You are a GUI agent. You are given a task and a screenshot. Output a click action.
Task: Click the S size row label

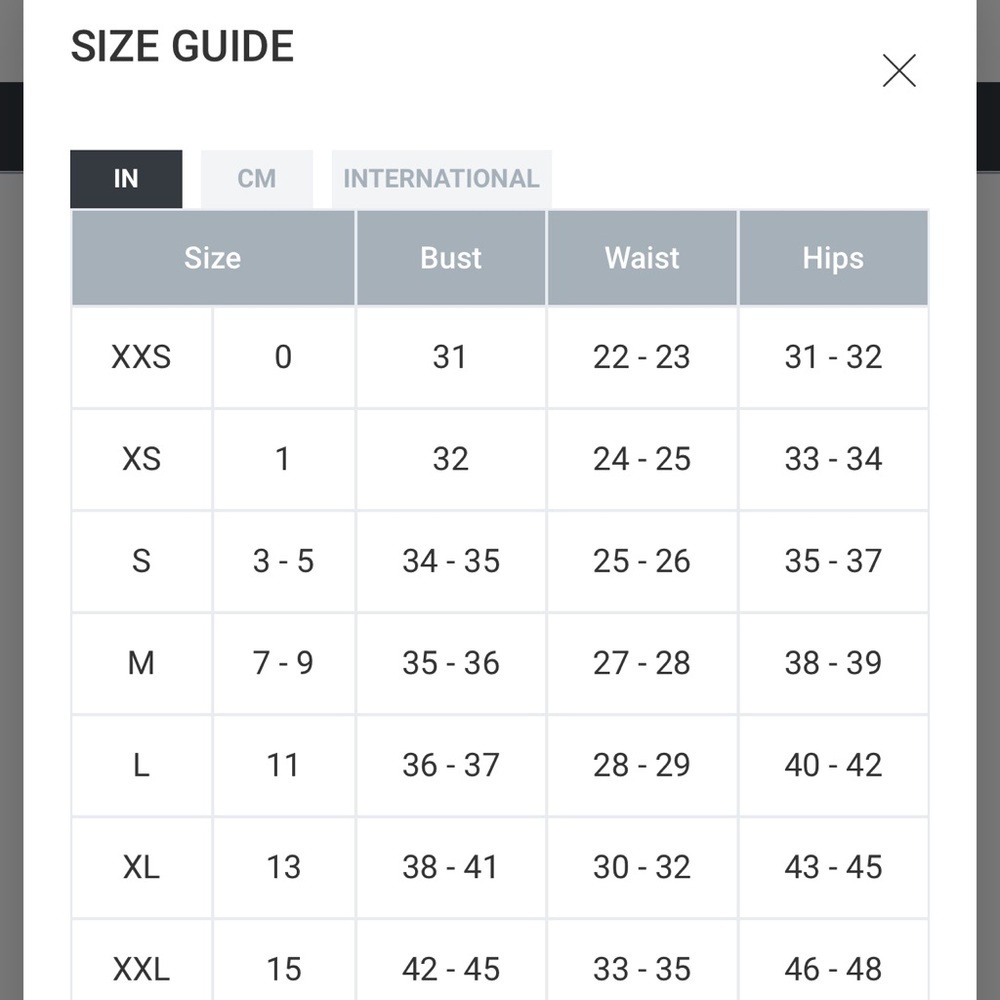pos(141,561)
